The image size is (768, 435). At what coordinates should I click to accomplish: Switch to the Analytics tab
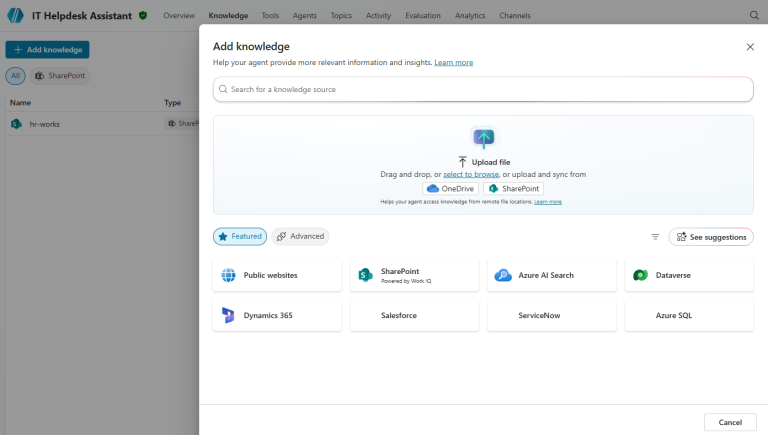click(x=470, y=16)
